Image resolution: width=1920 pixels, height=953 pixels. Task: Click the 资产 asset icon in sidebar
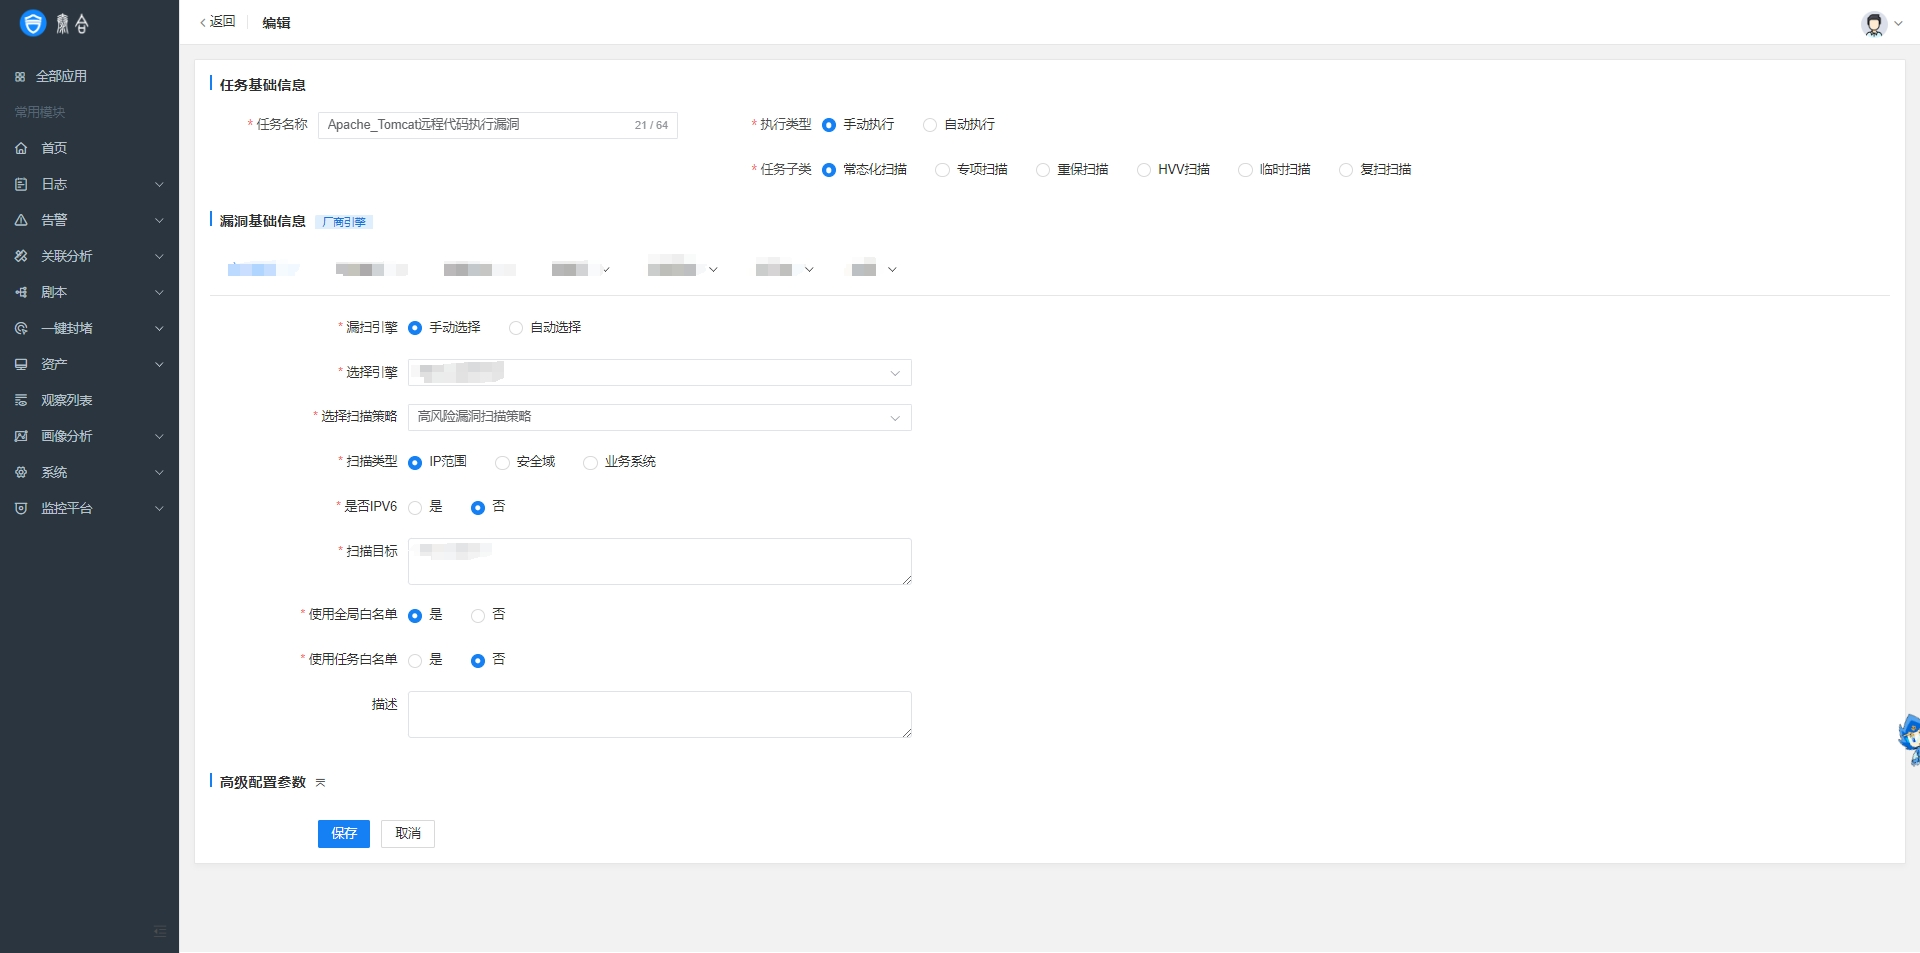click(21, 364)
